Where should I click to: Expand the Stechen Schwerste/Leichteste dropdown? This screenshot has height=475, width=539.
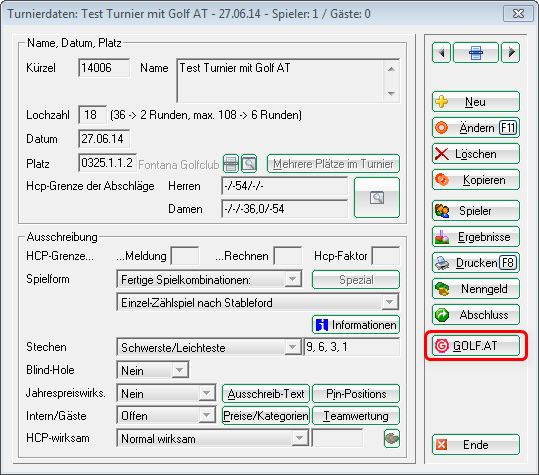pos(293,347)
